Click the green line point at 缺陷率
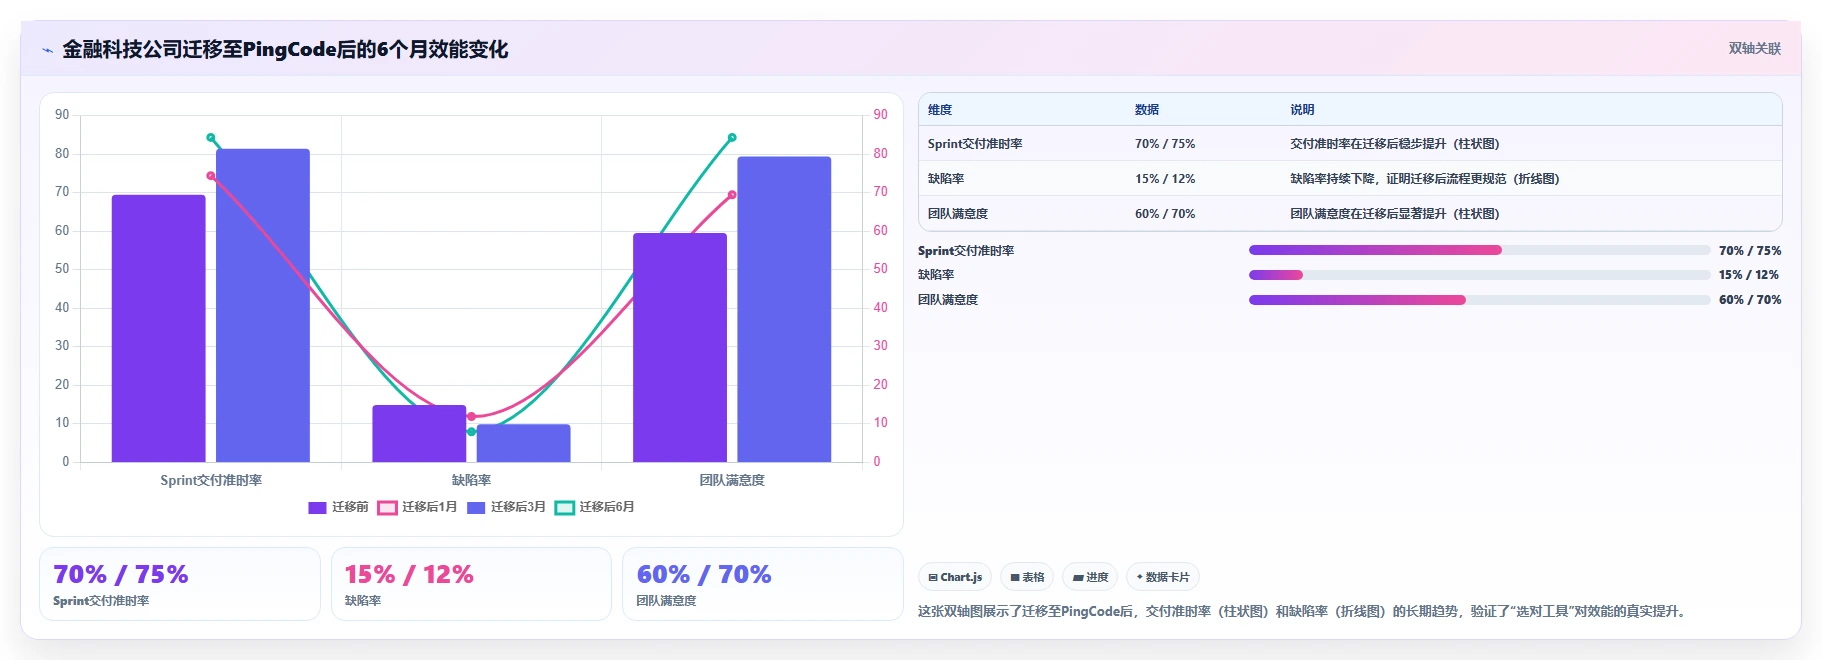Image resolution: width=1822 pixels, height=660 pixels. point(471,432)
